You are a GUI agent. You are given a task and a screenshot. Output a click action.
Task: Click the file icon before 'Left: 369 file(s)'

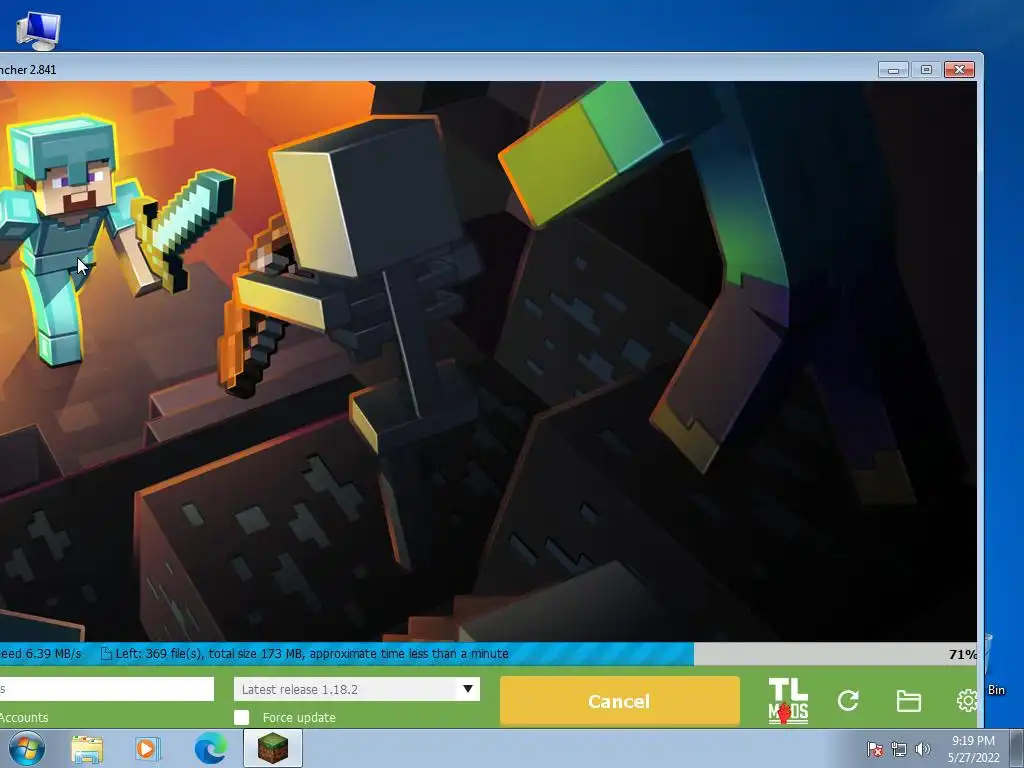coord(106,654)
